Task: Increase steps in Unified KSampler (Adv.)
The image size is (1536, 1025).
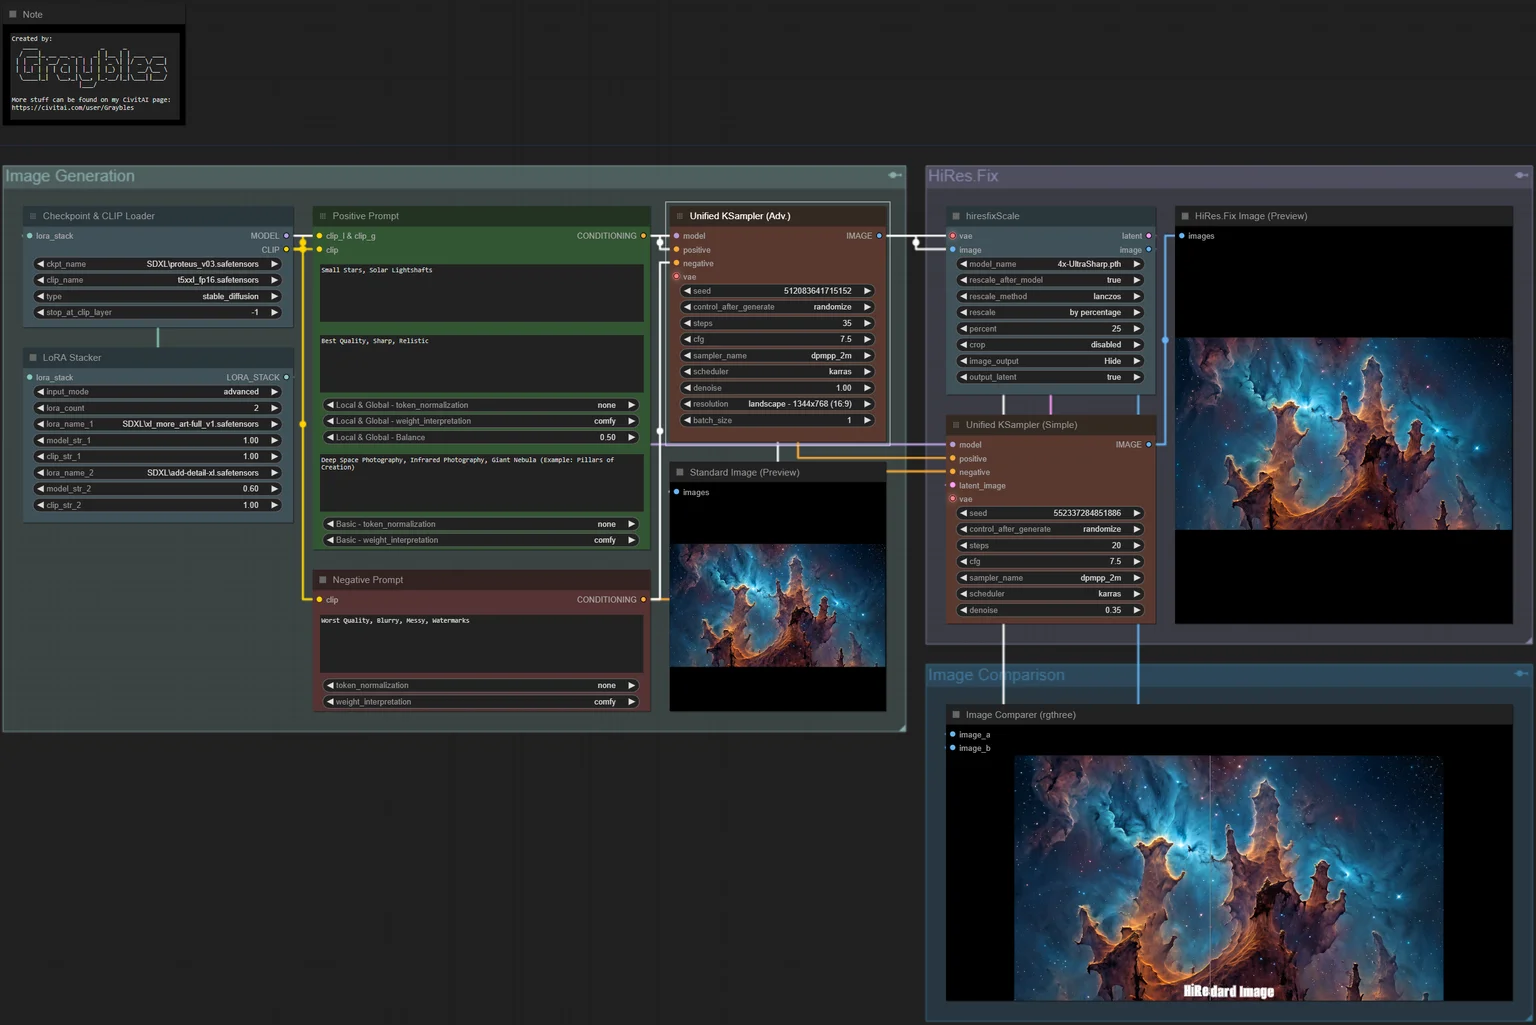Action: click(867, 323)
